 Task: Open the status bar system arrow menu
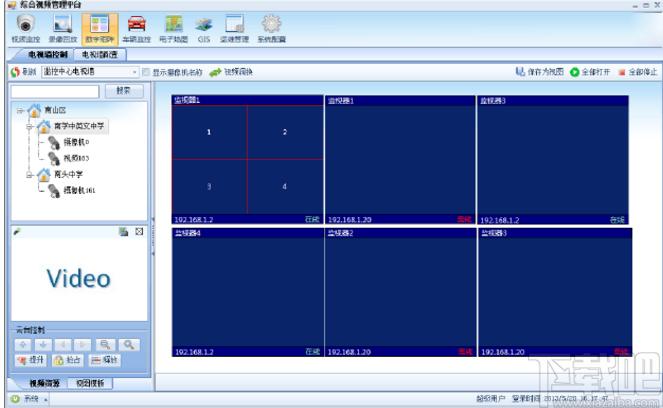46,399
